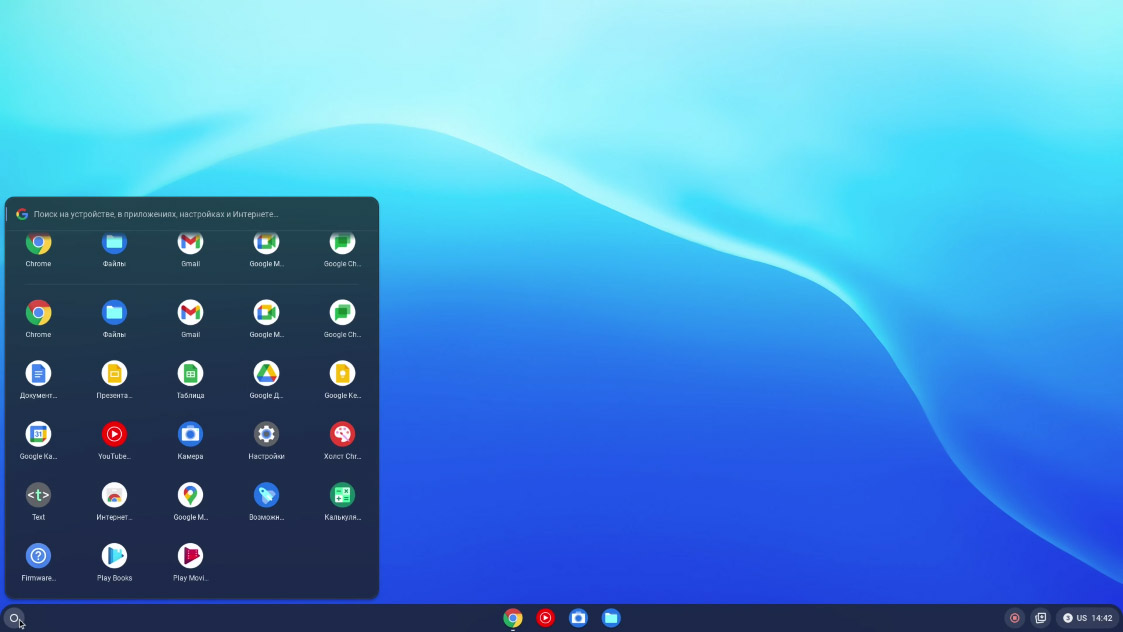Start Google Meet from the recent apps row above the divider
1123x632 pixels.
pyautogui.click(x=266, y=244)
